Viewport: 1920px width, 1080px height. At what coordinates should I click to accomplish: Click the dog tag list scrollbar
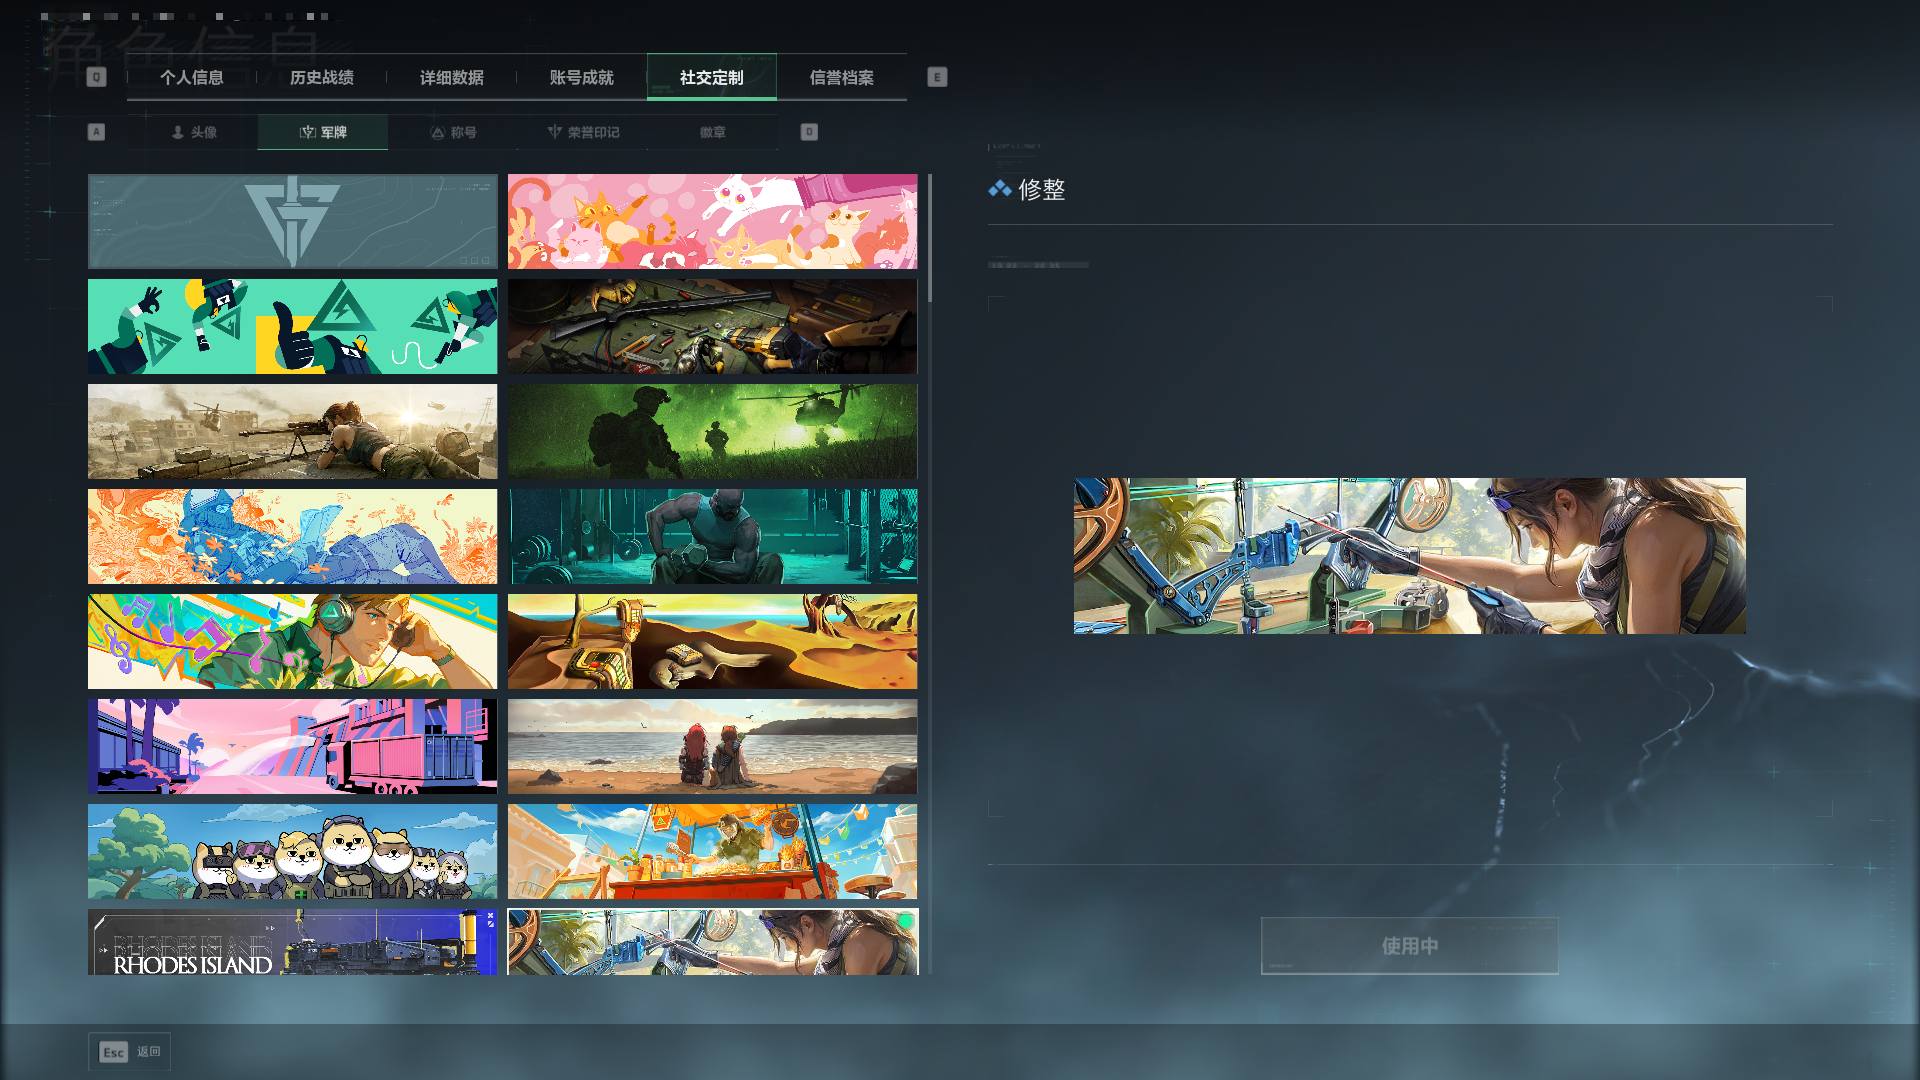point(930,238)
